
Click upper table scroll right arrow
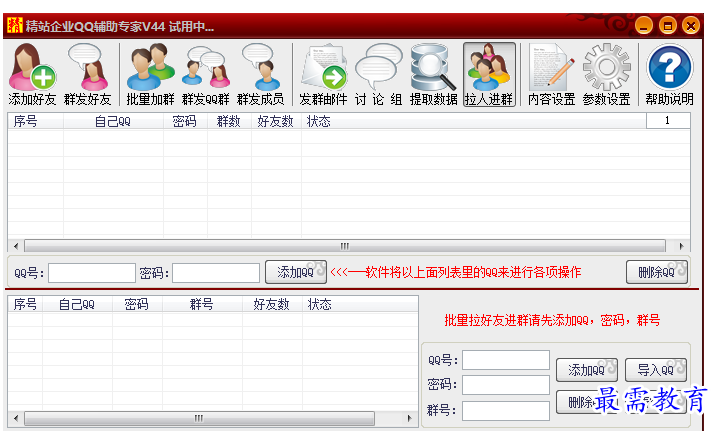point(681,246)
